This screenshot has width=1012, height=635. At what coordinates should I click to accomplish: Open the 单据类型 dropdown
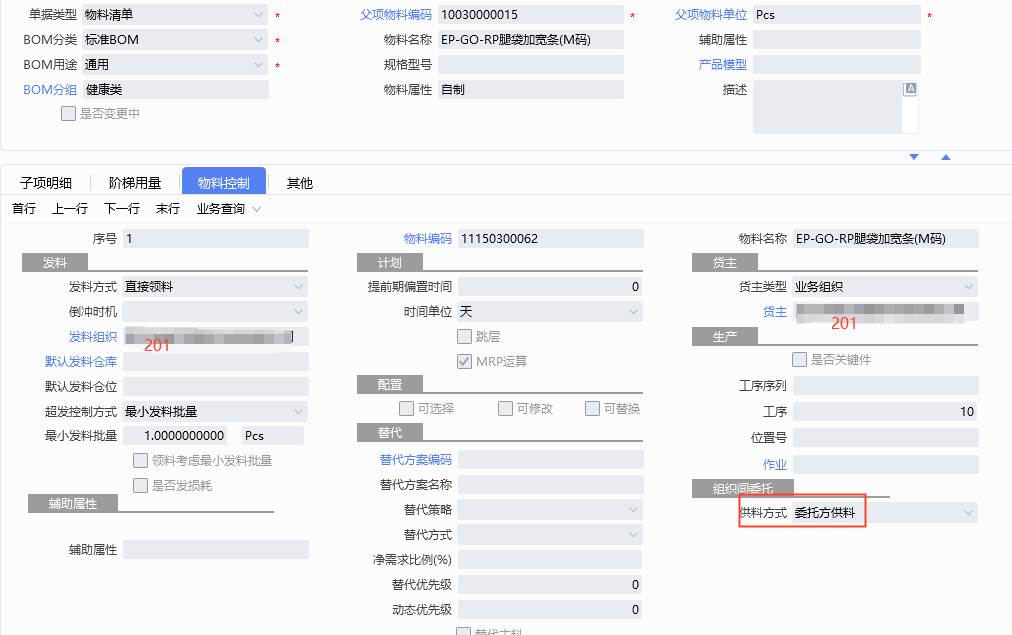pyautogui.click(x=259, y=15)
